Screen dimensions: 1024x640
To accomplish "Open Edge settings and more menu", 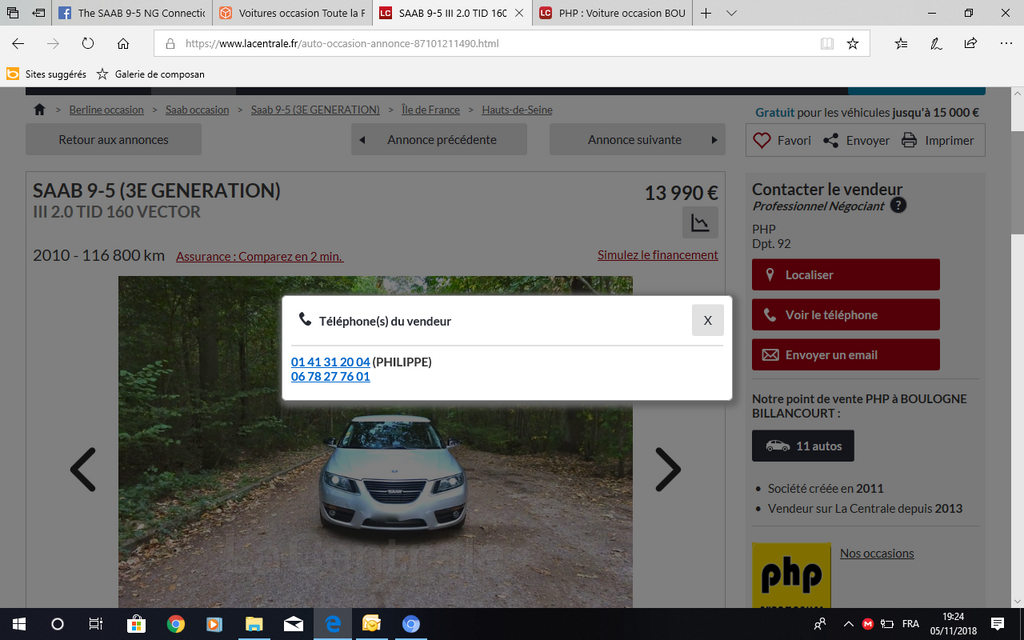I will tap(1006, 44).
